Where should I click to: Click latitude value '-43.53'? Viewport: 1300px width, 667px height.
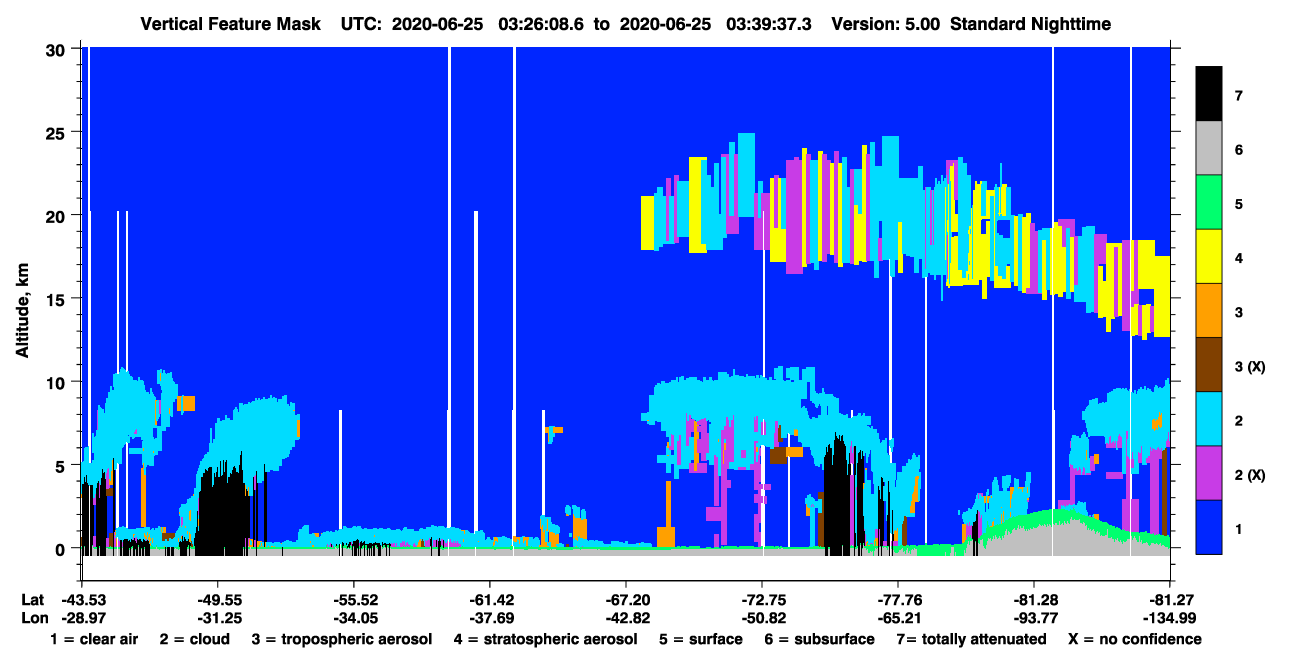[x=81, y=600]
